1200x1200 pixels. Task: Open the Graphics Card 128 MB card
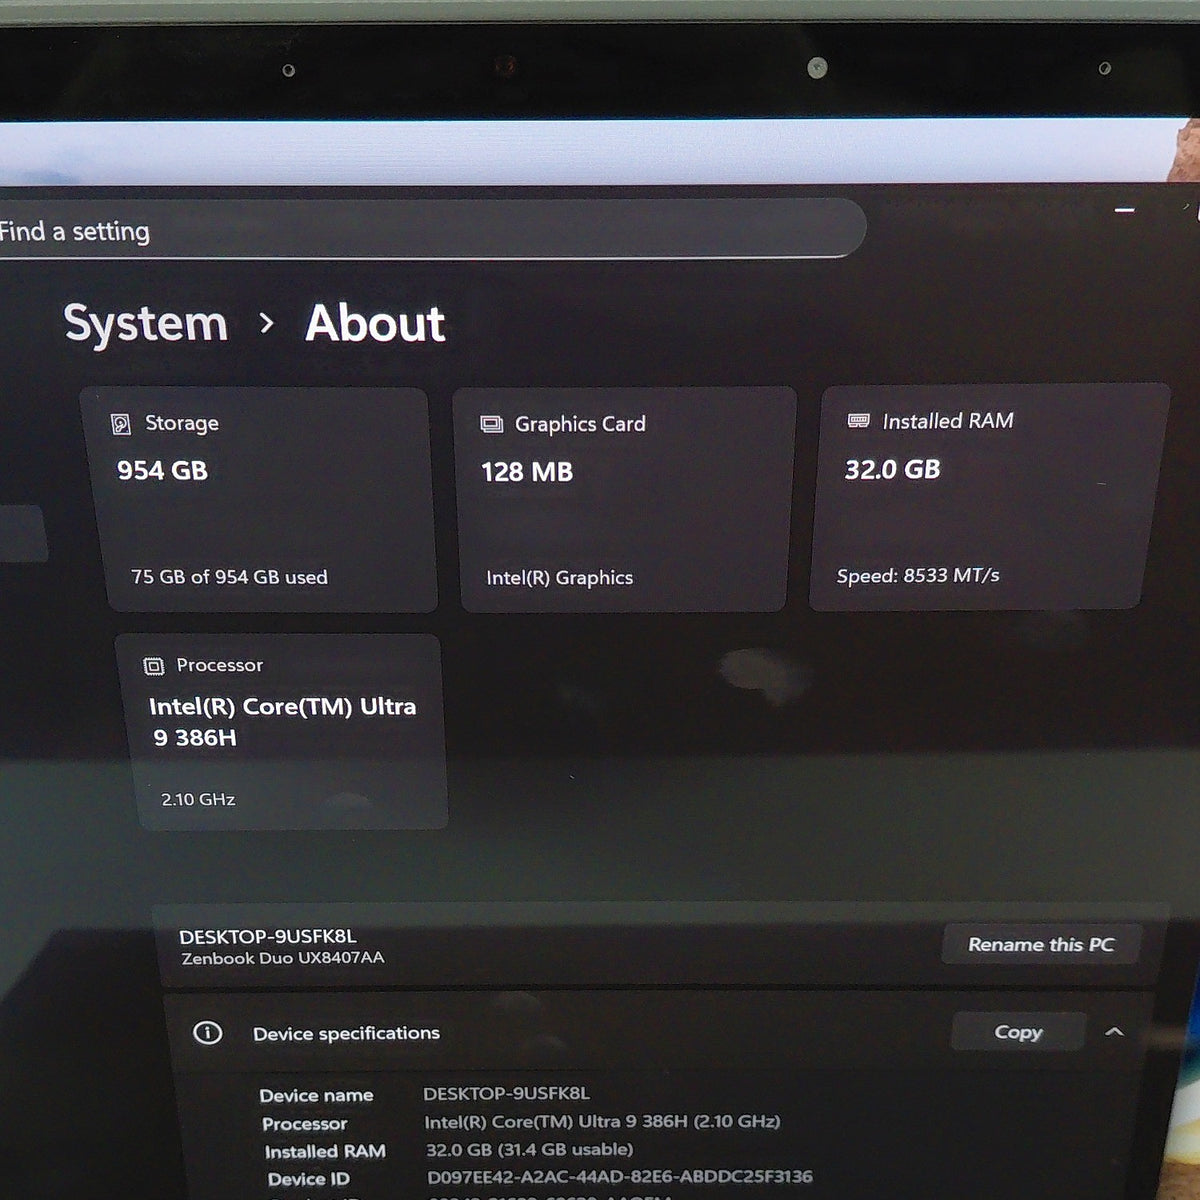[625, 499]
